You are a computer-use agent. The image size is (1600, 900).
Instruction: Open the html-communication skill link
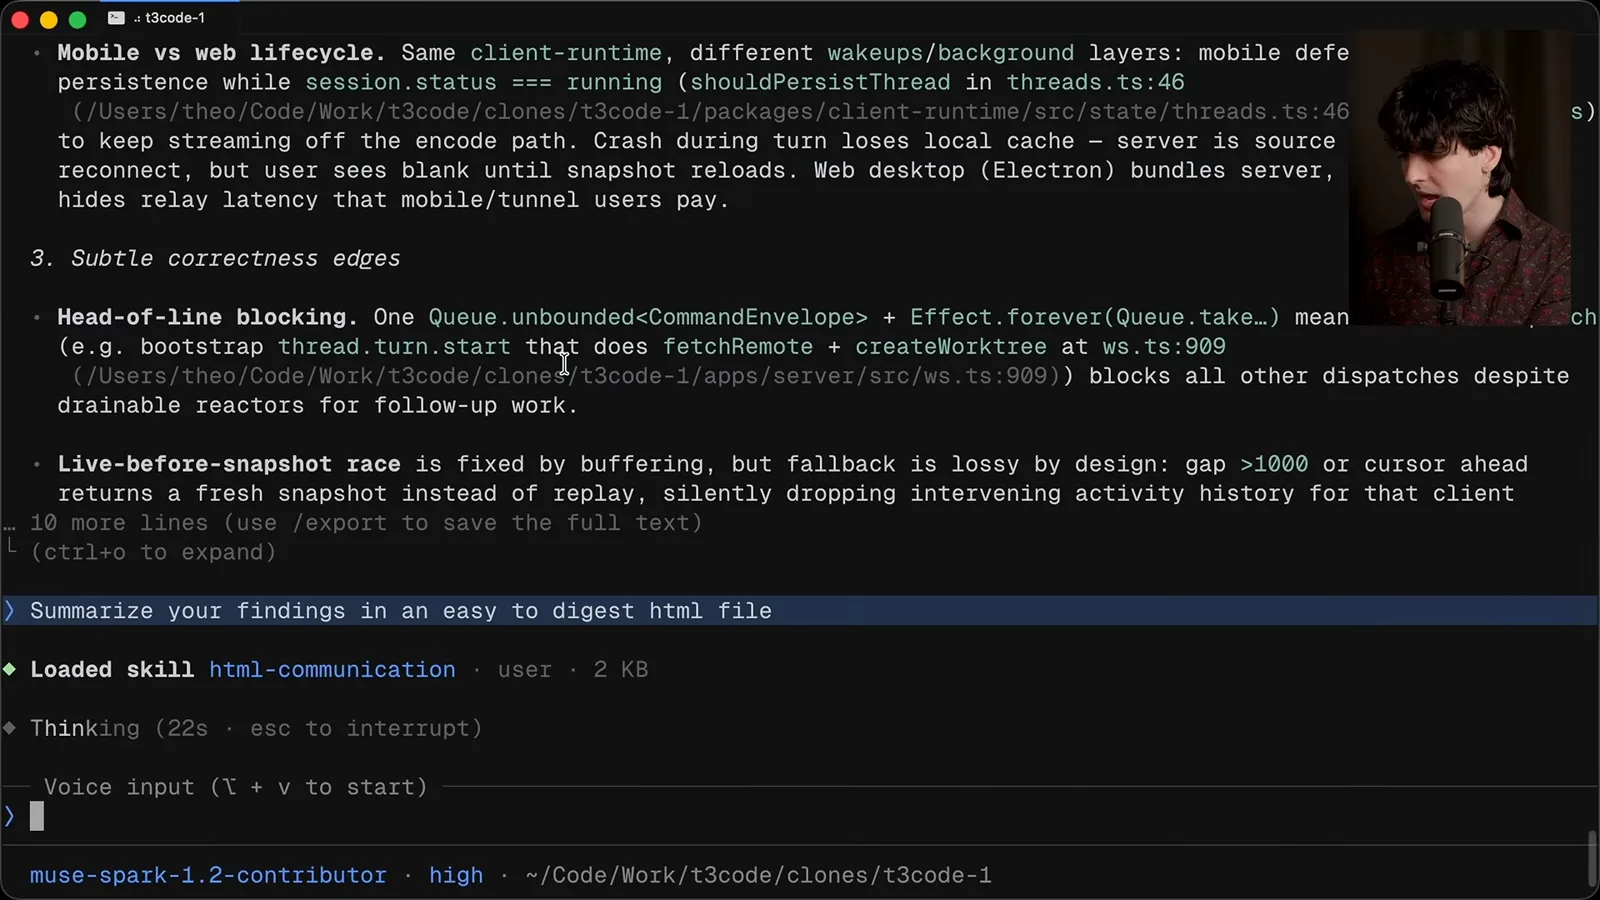pos(332,669)
